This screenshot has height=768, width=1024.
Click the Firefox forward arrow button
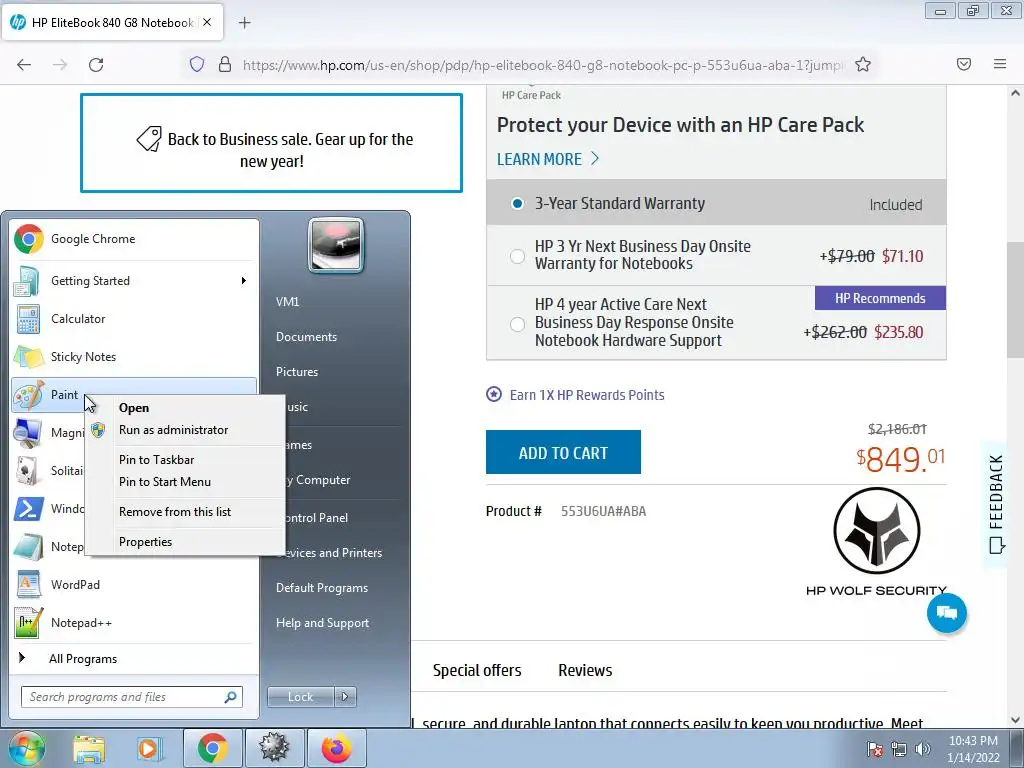pos(60,65)
